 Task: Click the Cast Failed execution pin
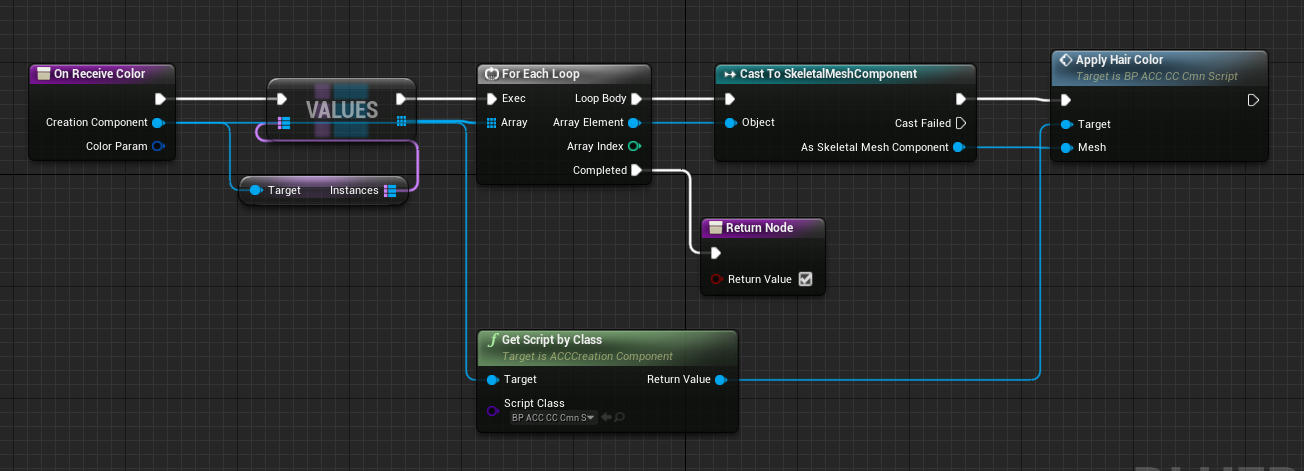960,123
